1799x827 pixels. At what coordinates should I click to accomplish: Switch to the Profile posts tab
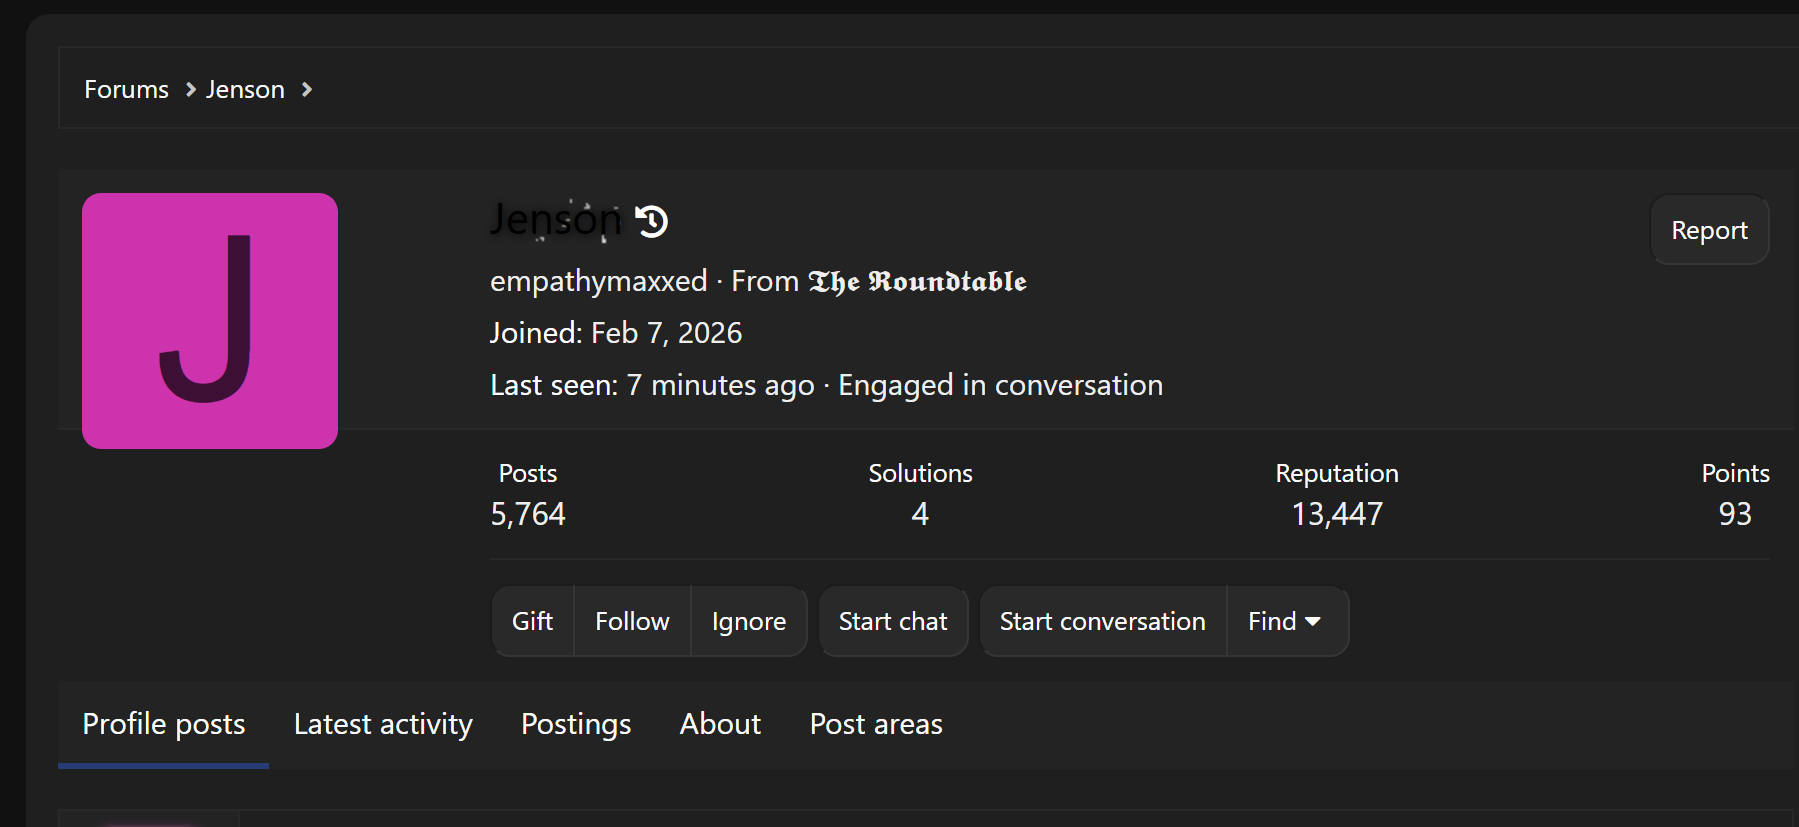(164, 724)
